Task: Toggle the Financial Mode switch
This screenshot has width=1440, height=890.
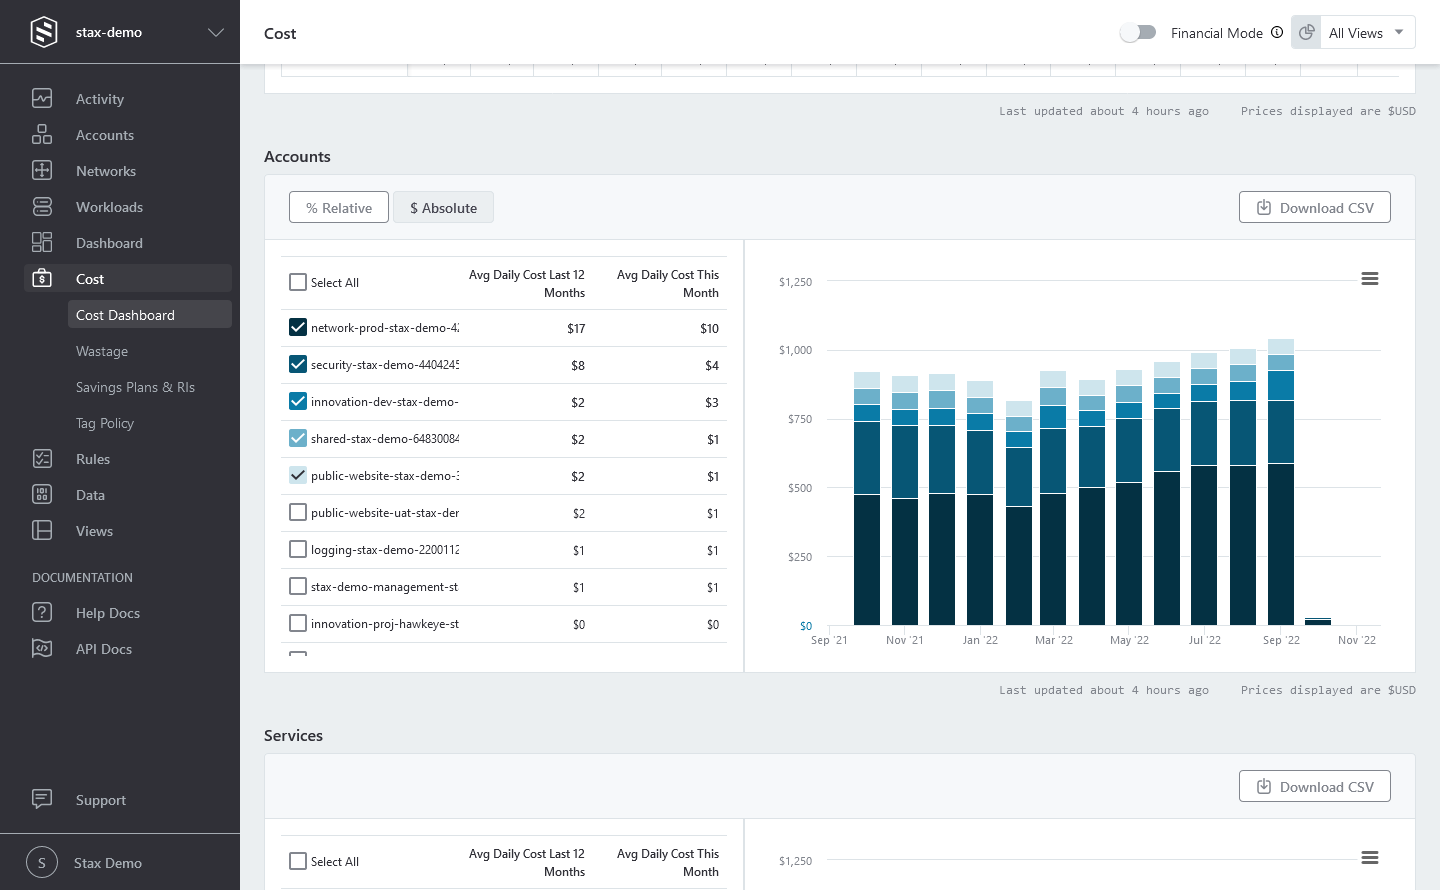Action: (1138, 32)
